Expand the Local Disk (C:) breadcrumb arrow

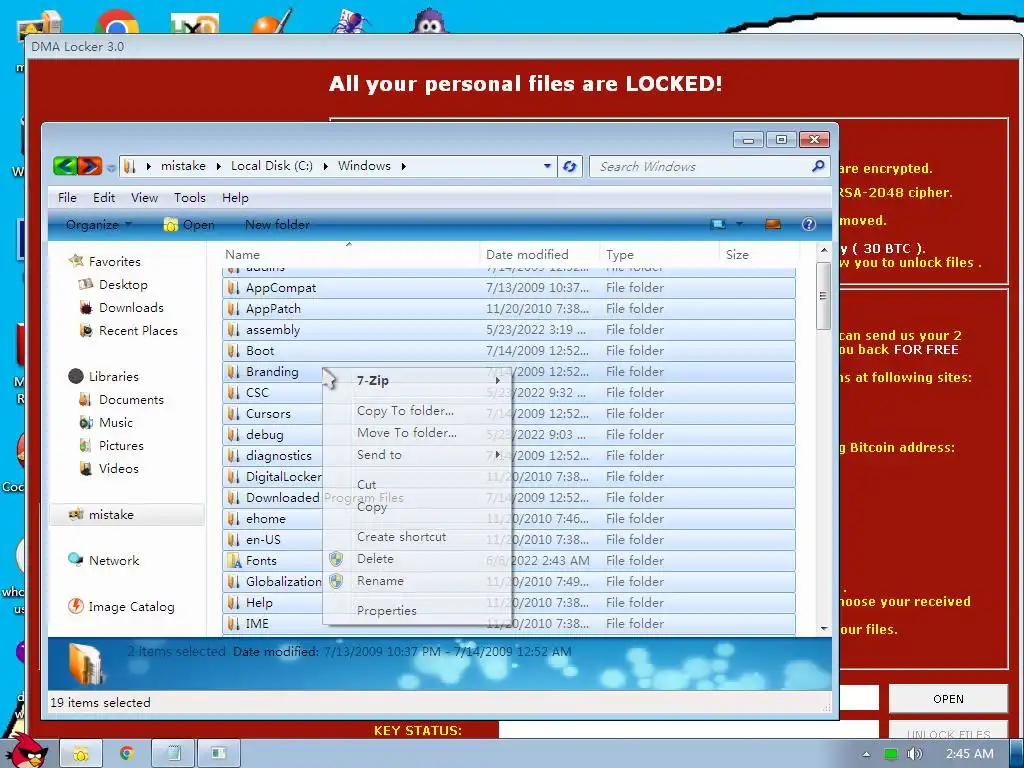coord(325,167)
